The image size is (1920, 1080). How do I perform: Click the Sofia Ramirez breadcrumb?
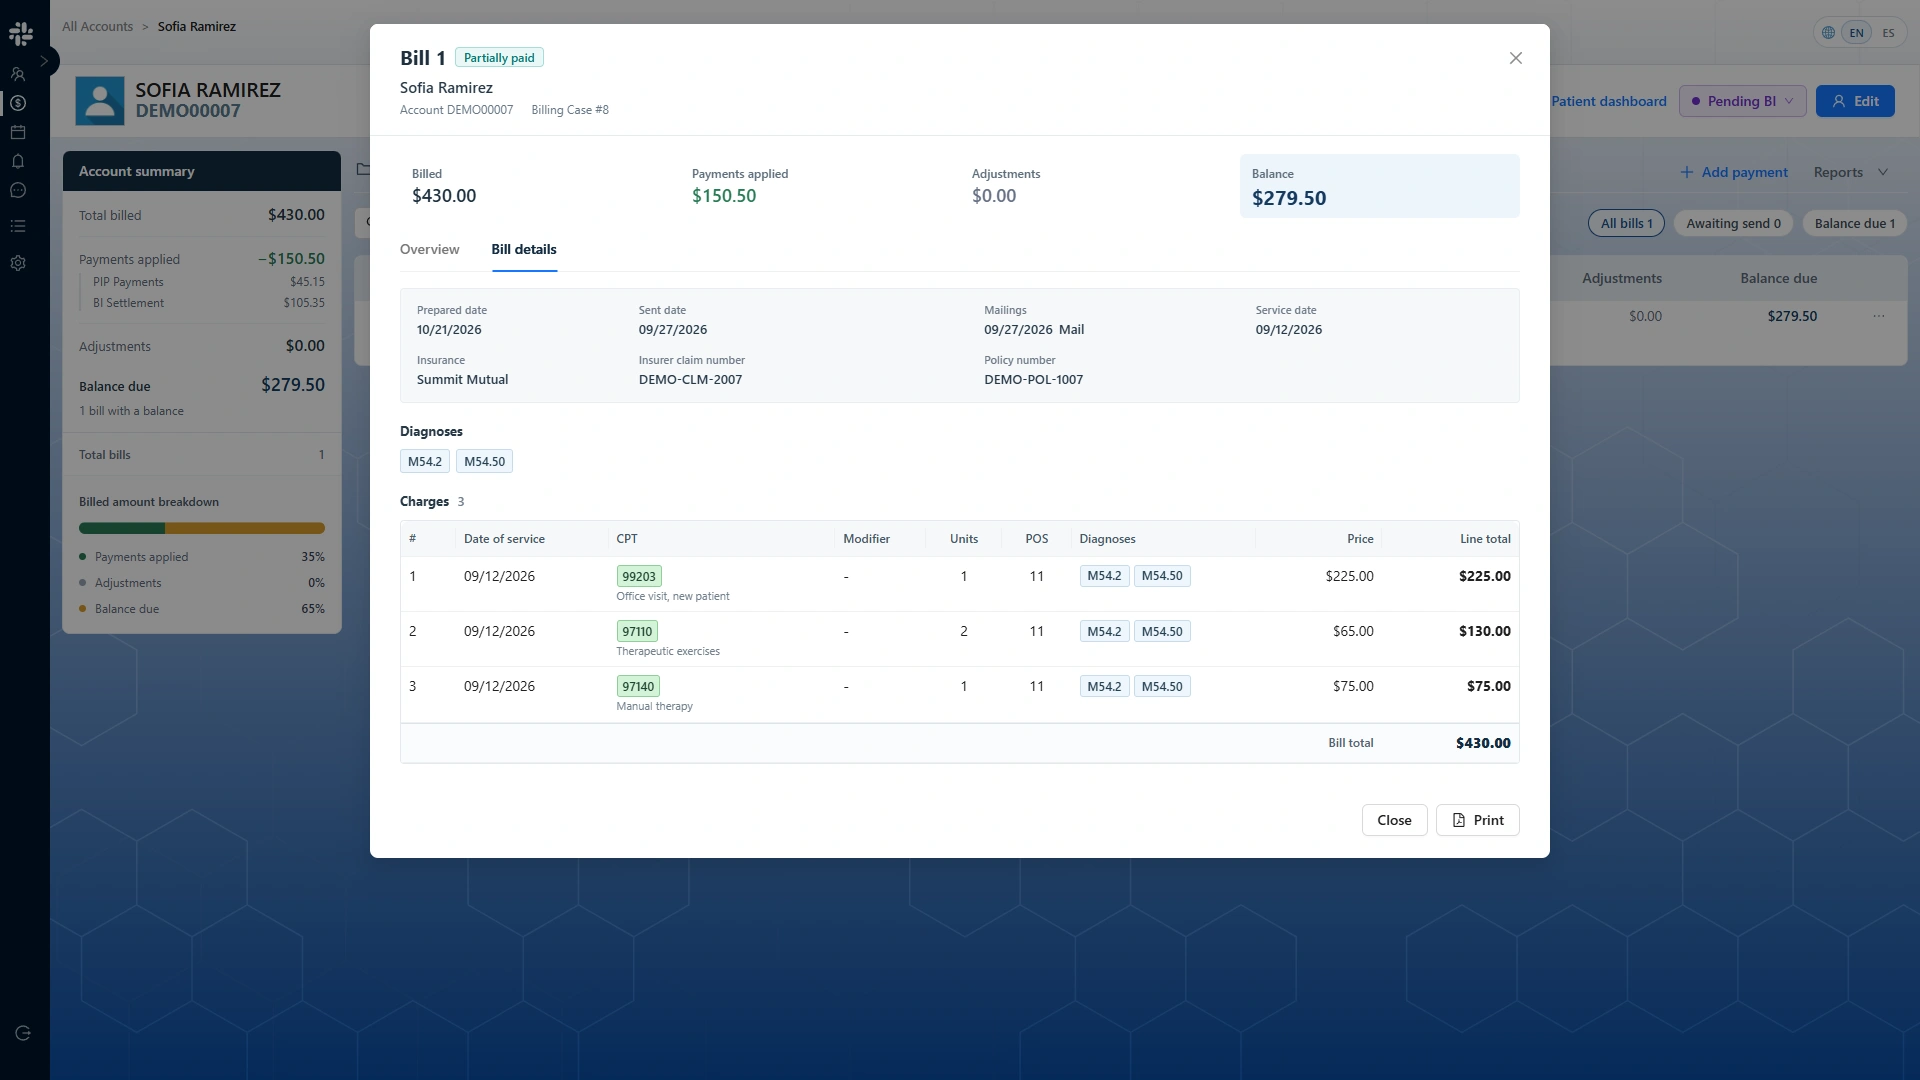[197, 26]
